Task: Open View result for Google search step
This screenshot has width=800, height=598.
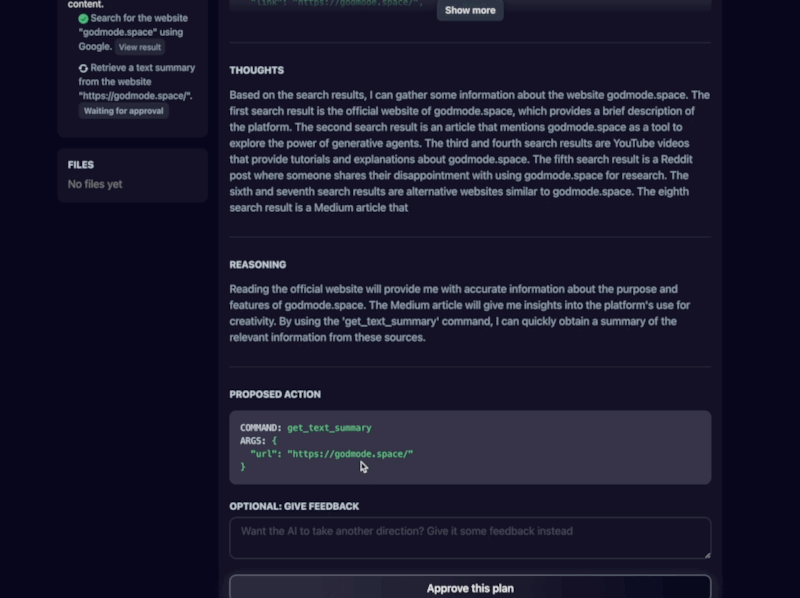Action: pos(140,47)
